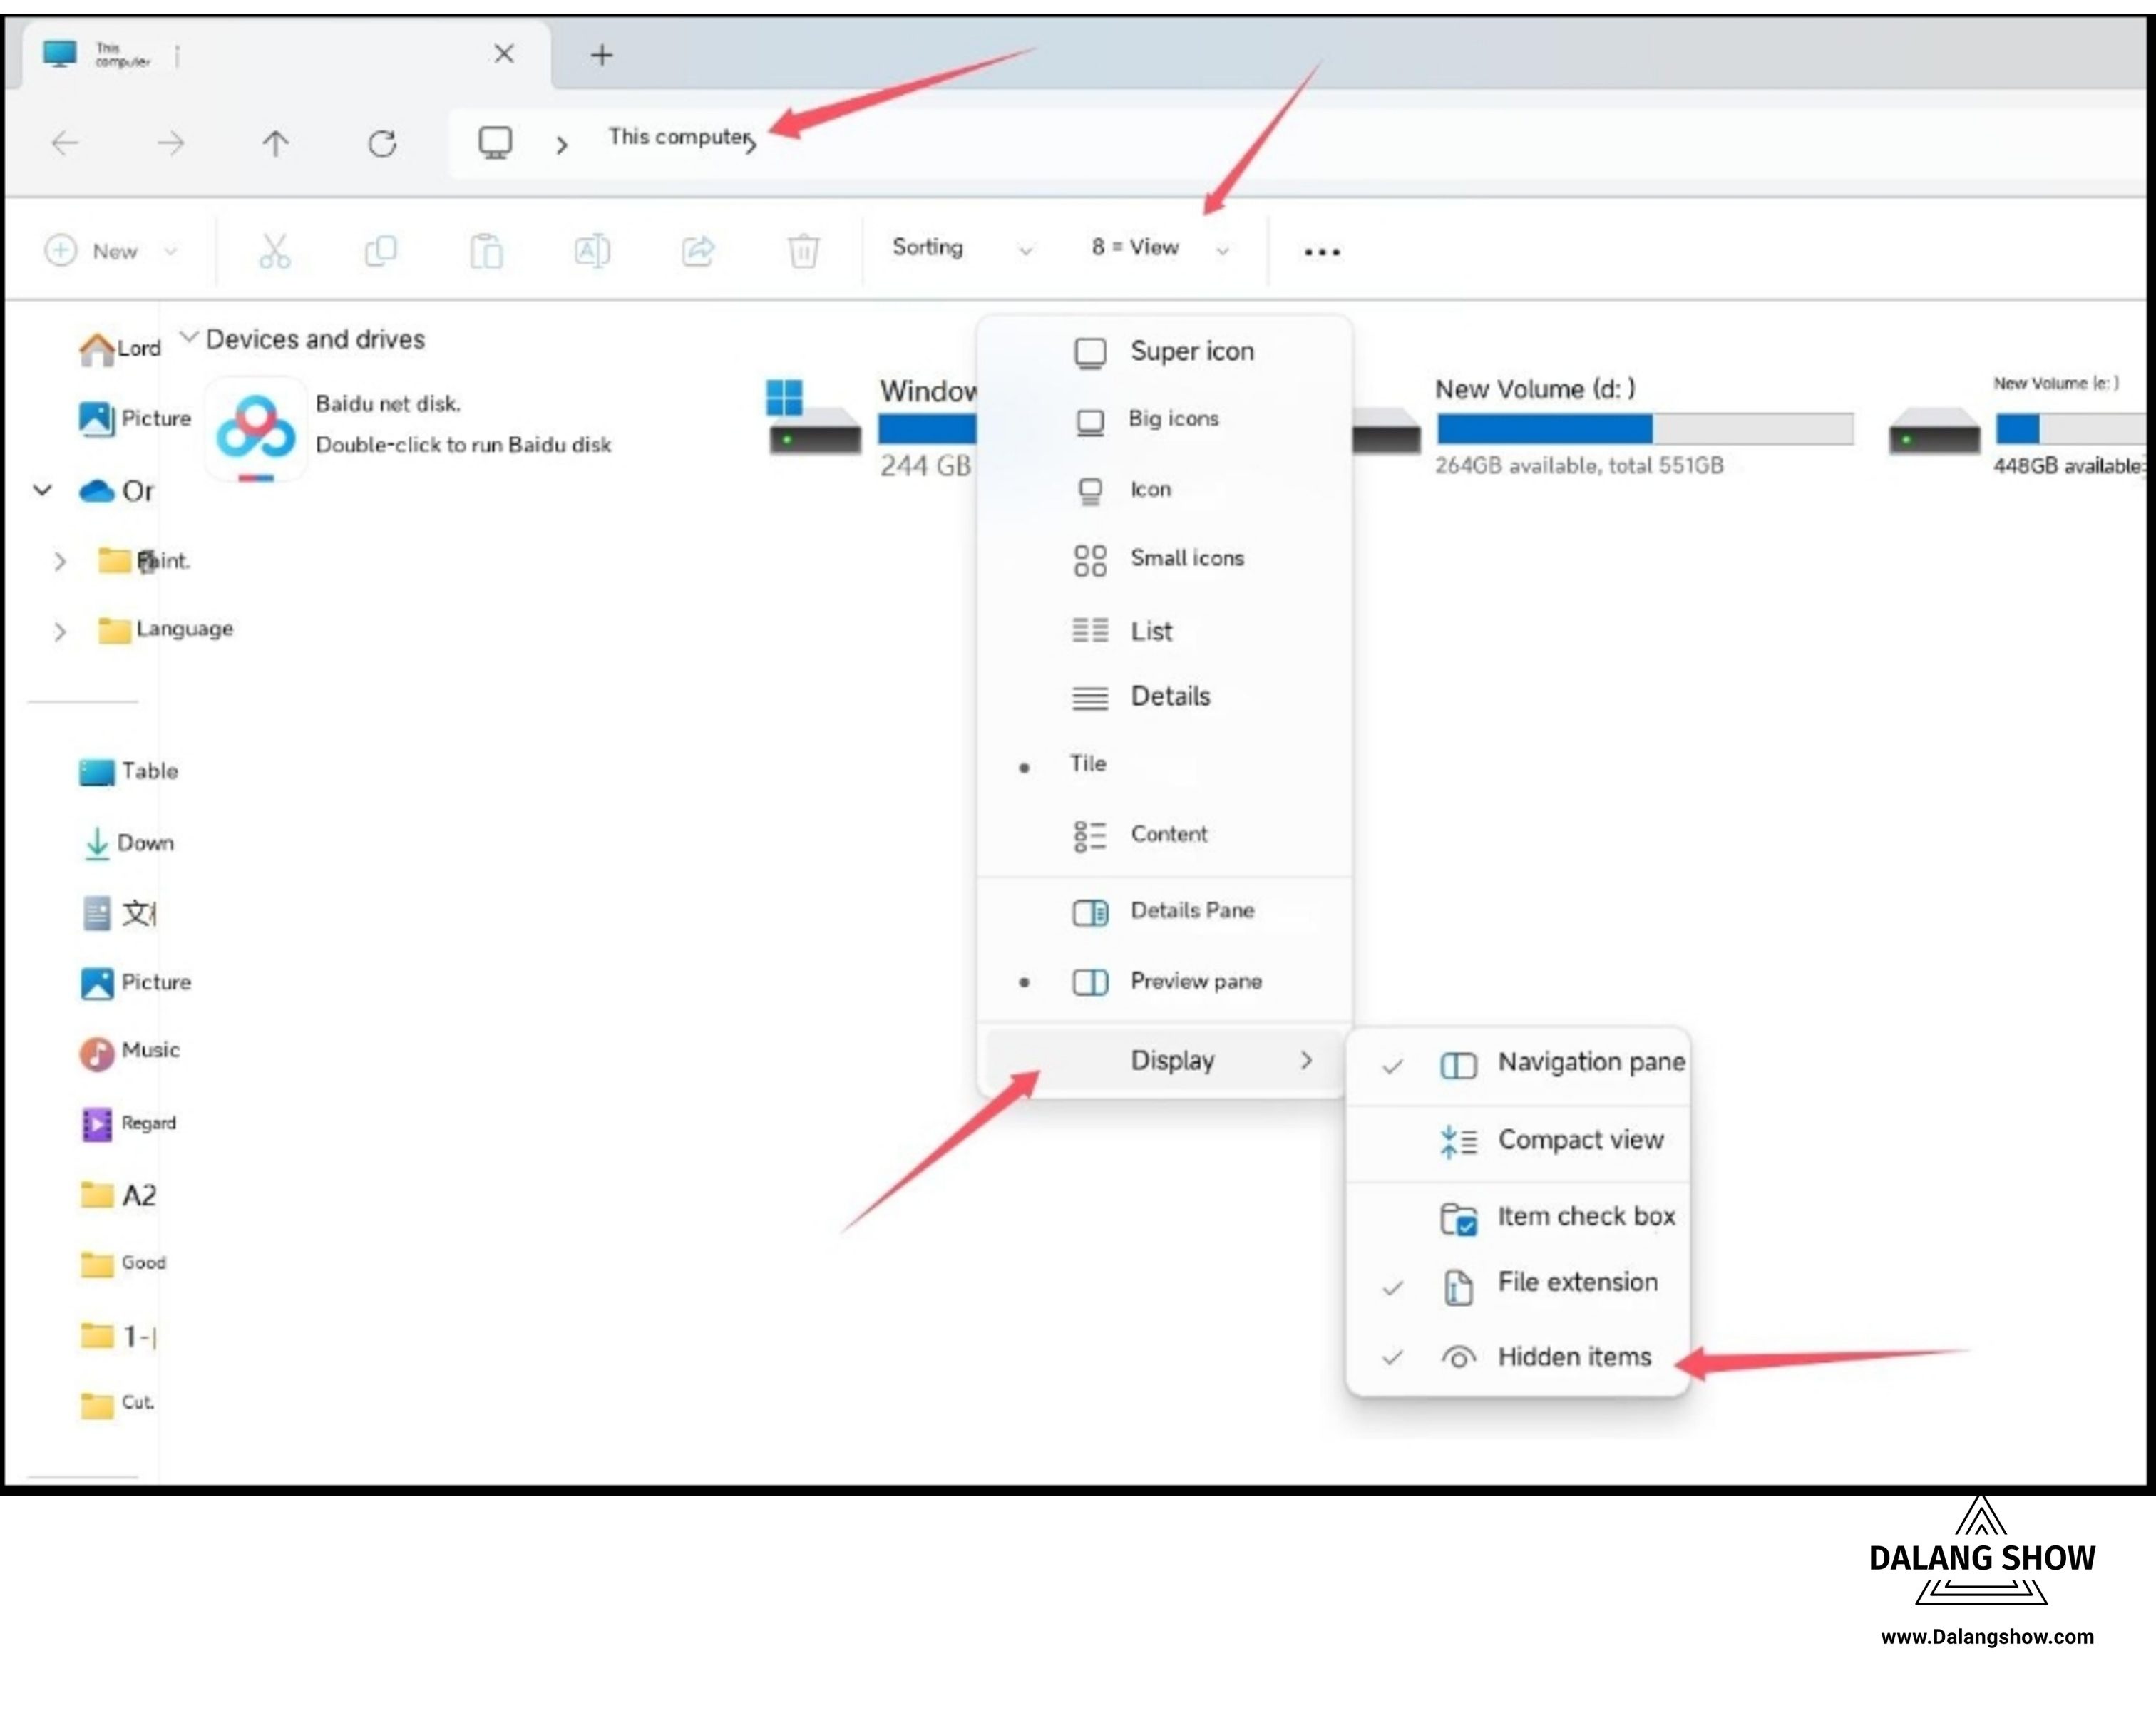Open new tab with plus button

click(x=601, y=55)
